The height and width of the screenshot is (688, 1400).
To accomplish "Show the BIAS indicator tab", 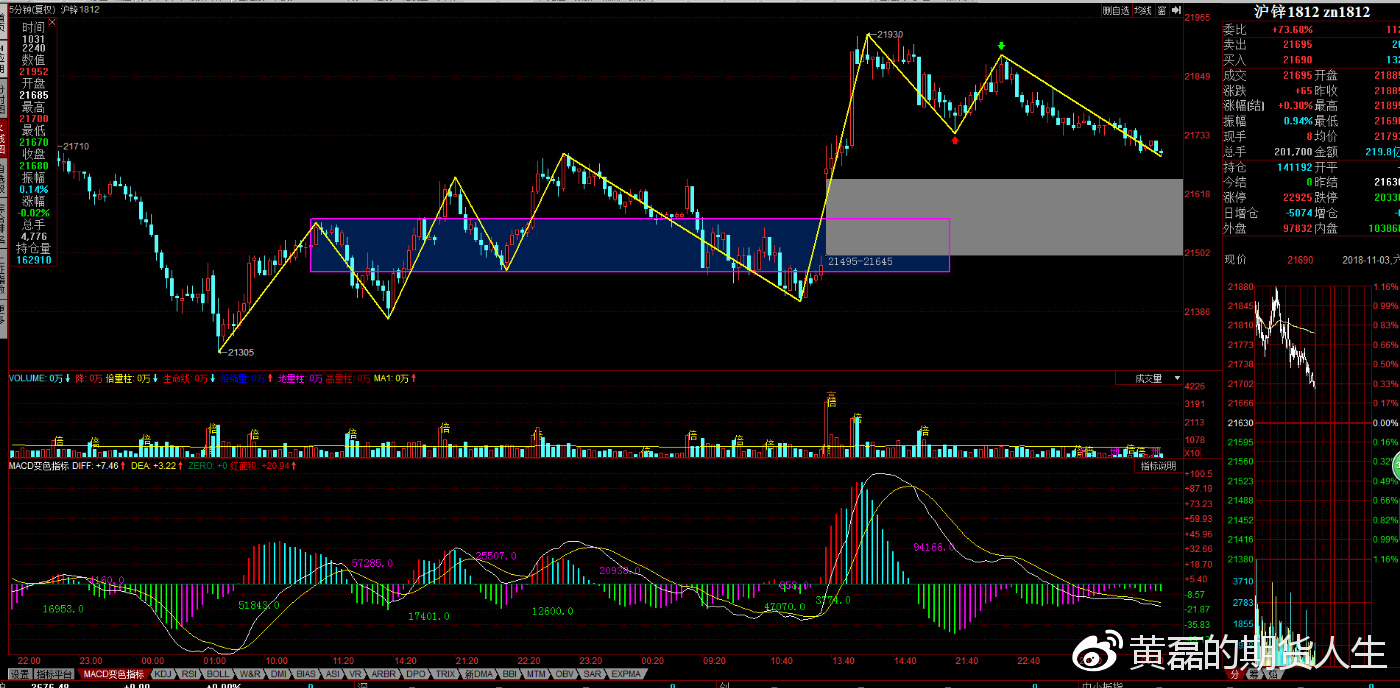I will (x=307, y=674).
